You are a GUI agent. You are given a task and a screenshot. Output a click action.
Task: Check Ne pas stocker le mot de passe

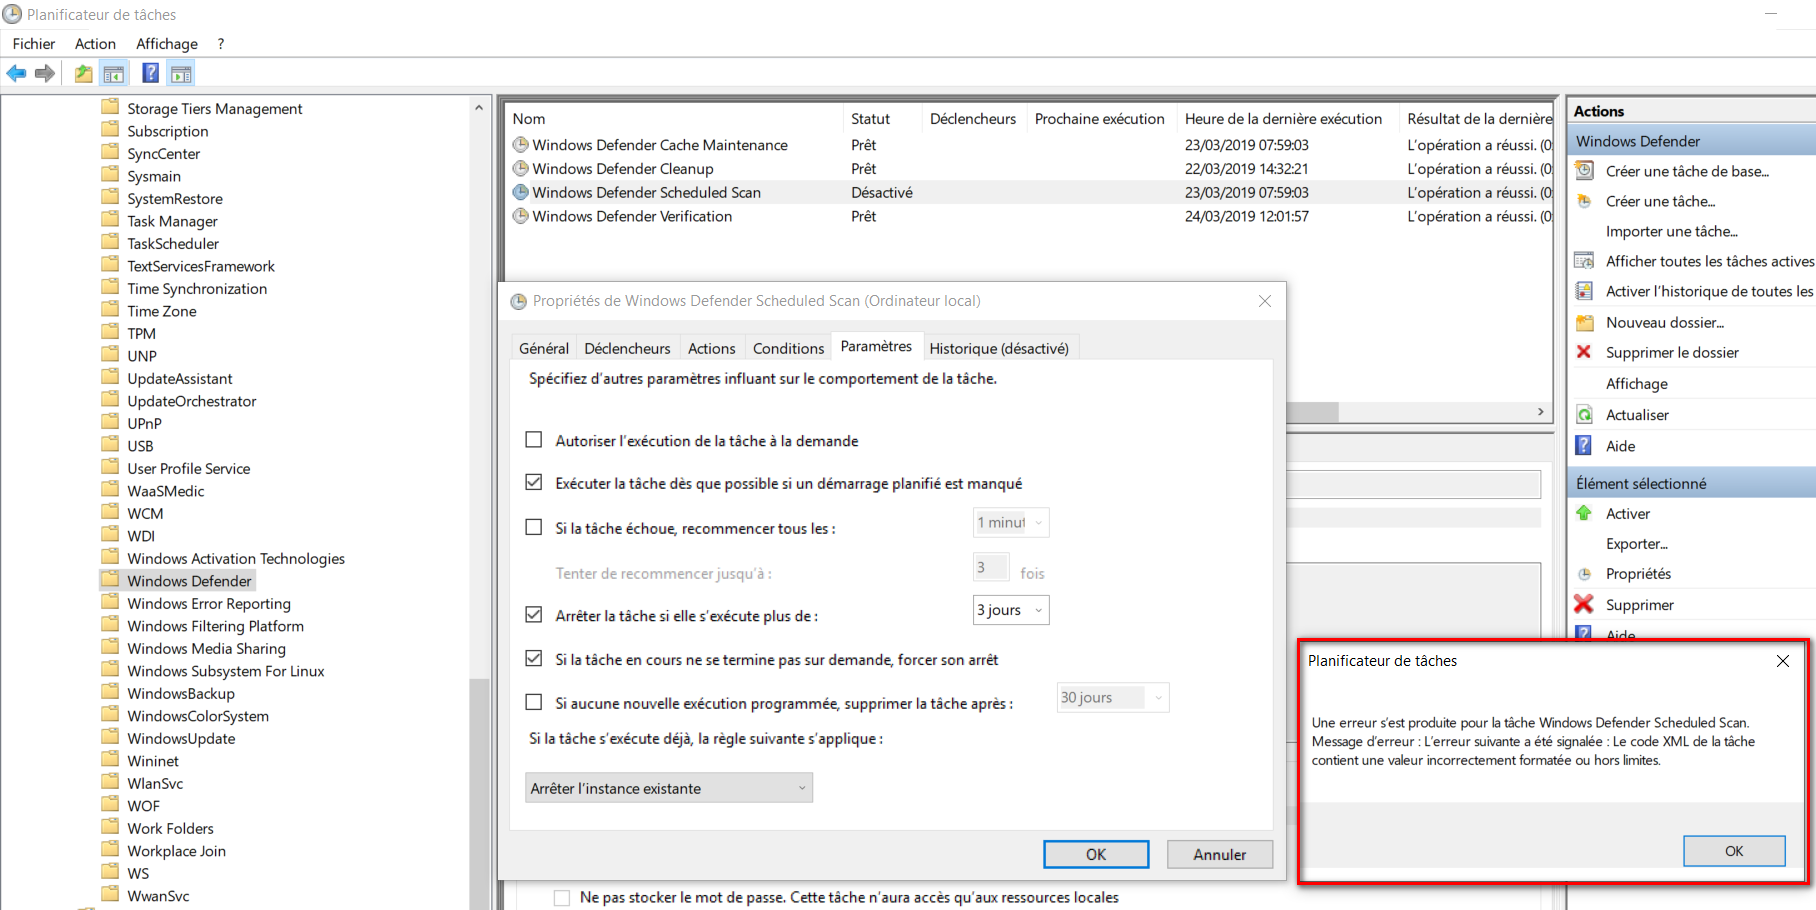click(x=562, y=897)
